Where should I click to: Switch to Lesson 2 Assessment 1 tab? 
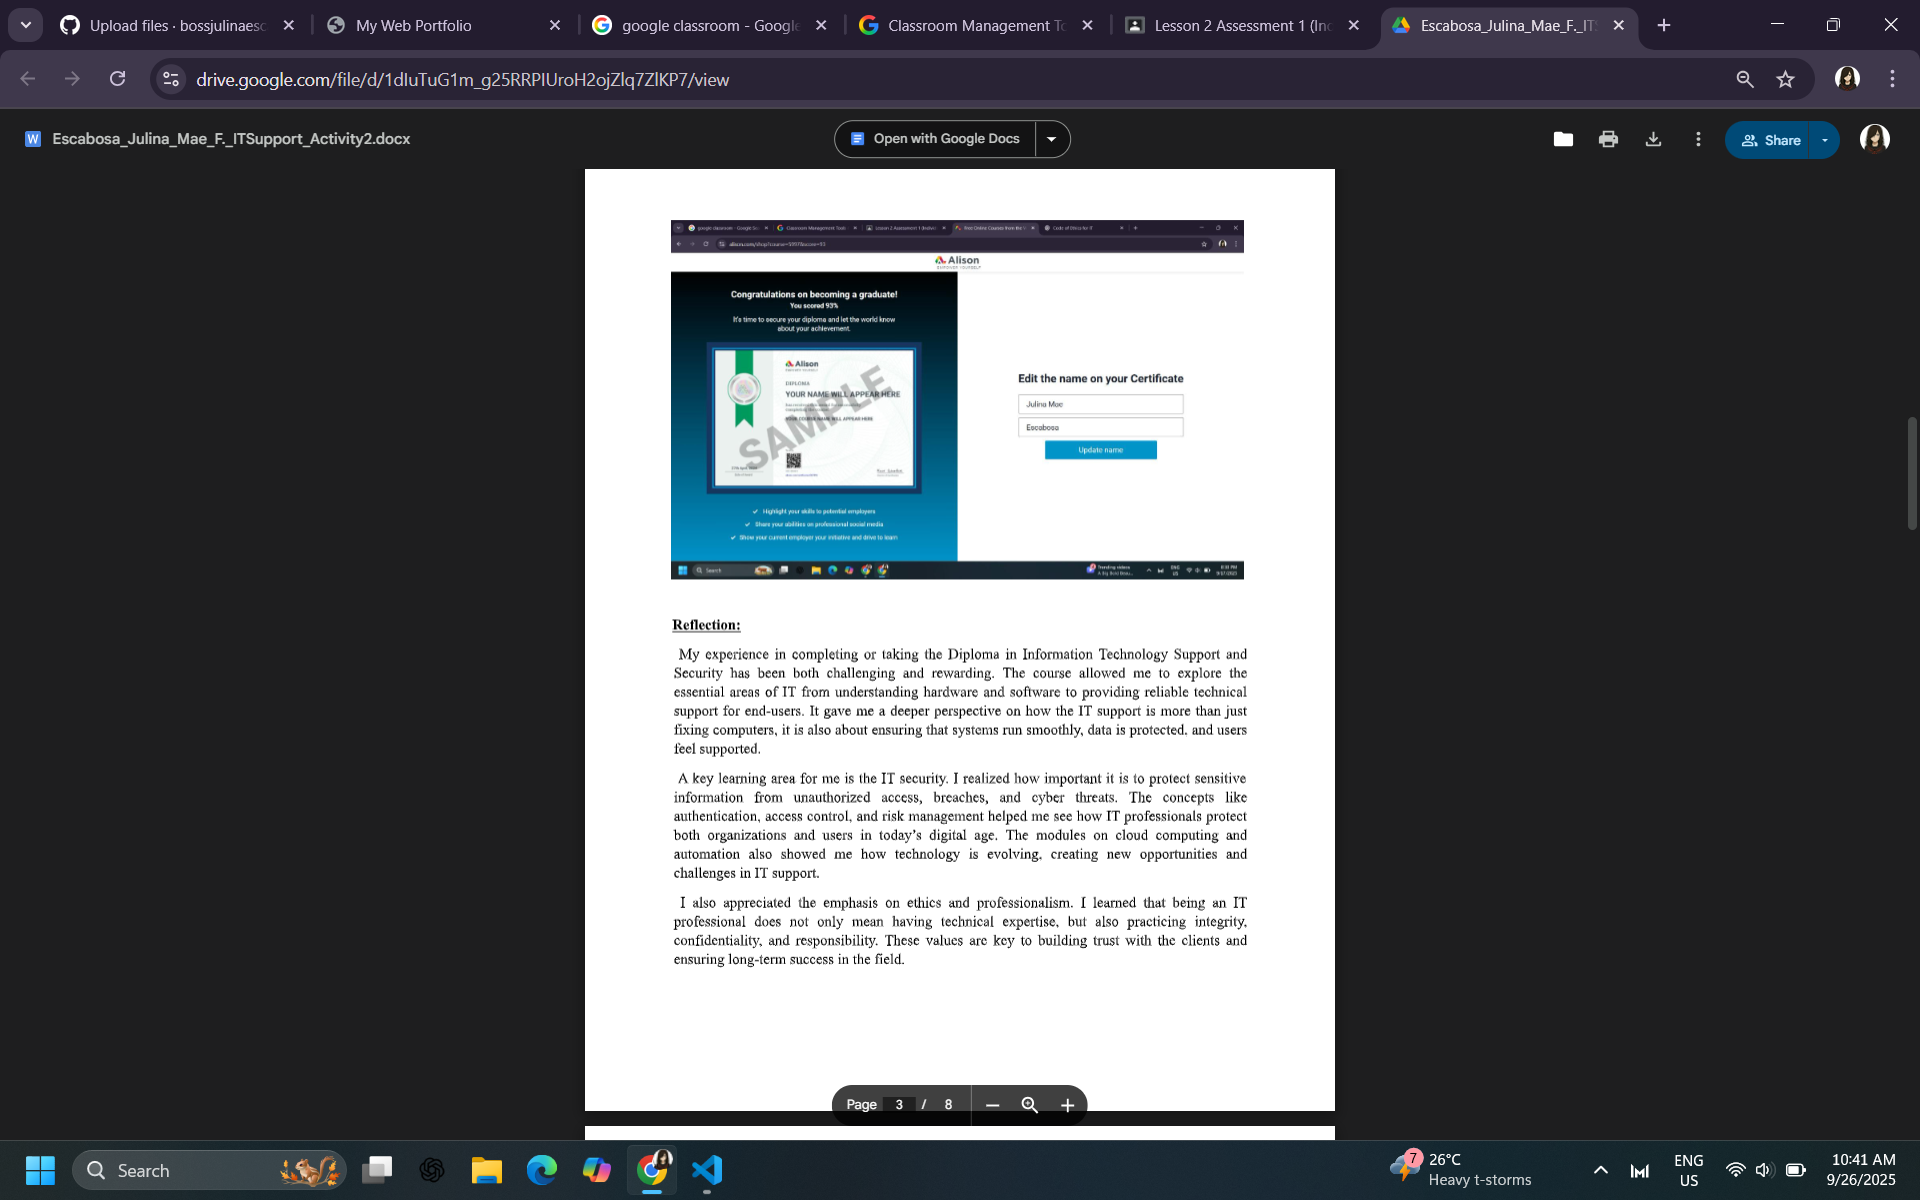click(1241, 25)
